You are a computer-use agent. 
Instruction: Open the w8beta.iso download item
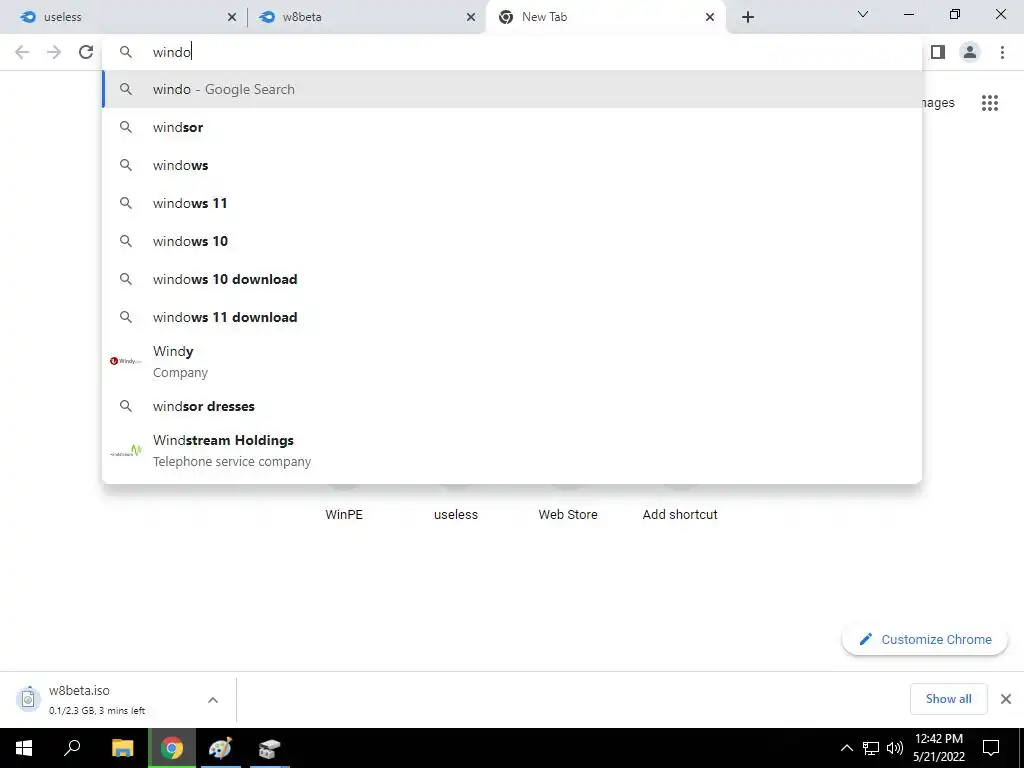tap(104, 699)
